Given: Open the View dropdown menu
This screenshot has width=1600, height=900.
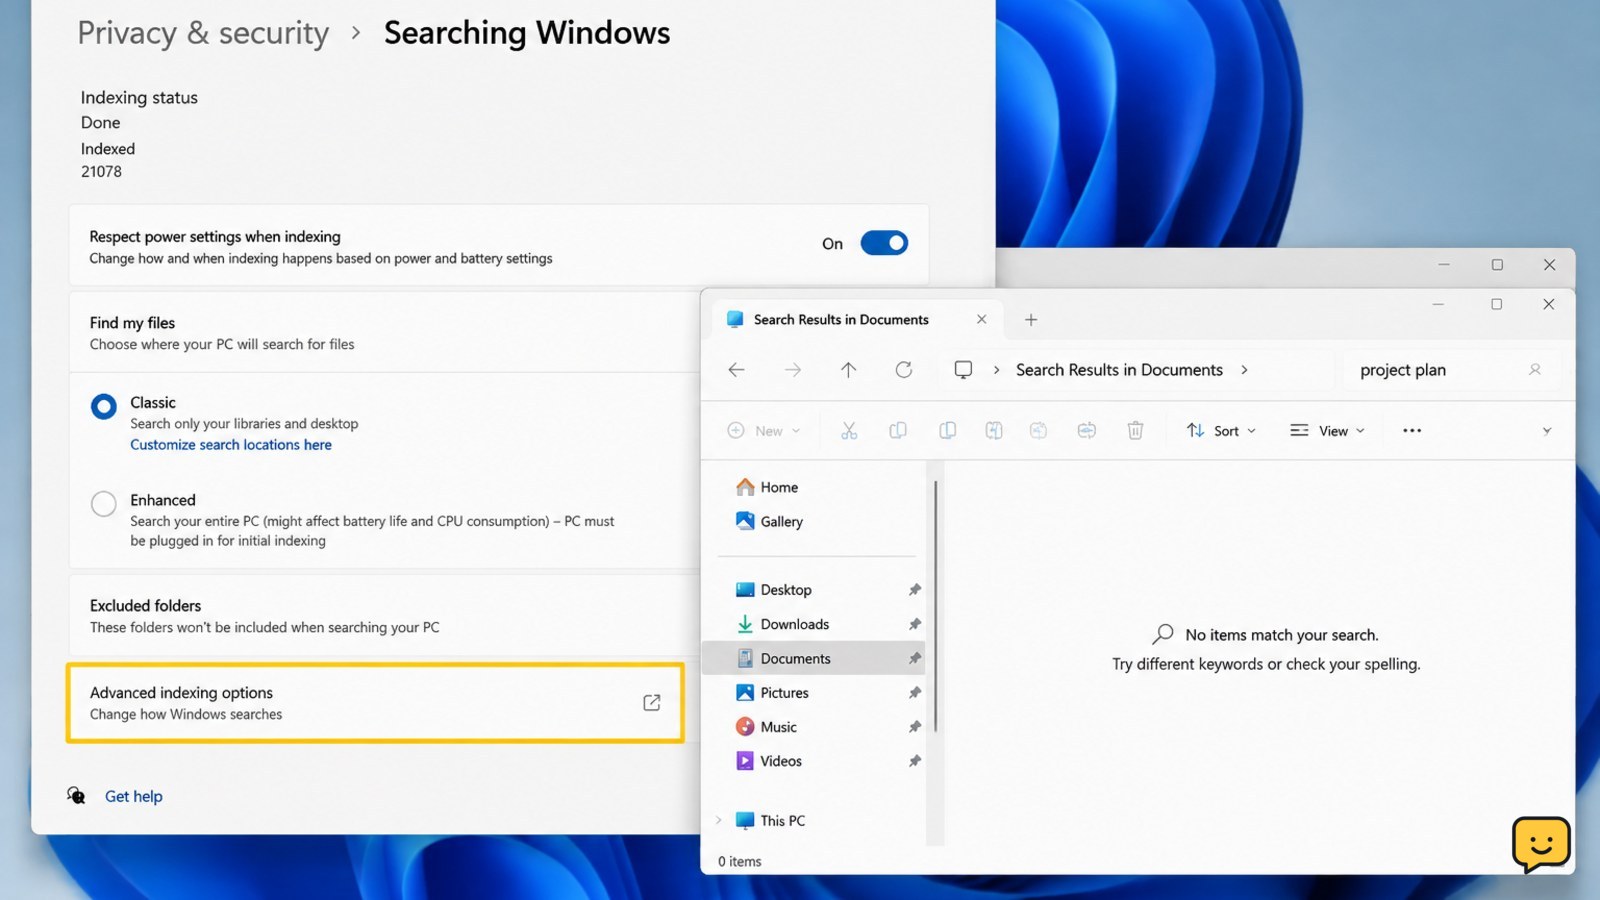Looking at the screenshot, I should pyautogui.click(x=1327, y=430).
